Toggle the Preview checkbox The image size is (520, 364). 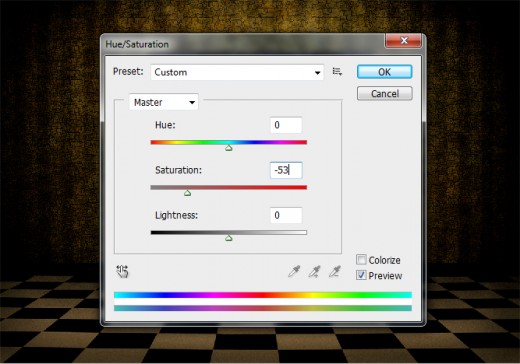(x=361, y=275)
